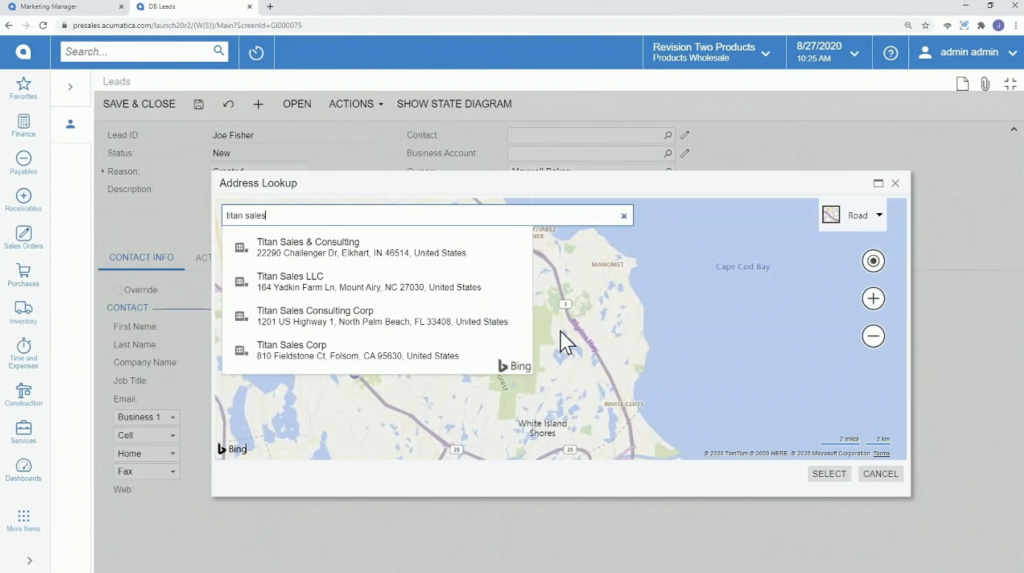The width and height of the screenshot is (1024, 573).
Task: Click the undo arrow icon
Action: point(228,105)
